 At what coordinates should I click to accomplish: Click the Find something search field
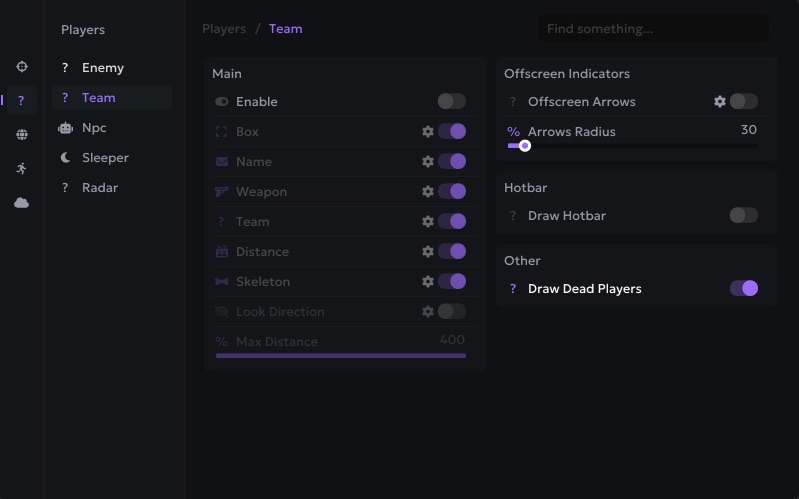point(654,29)
